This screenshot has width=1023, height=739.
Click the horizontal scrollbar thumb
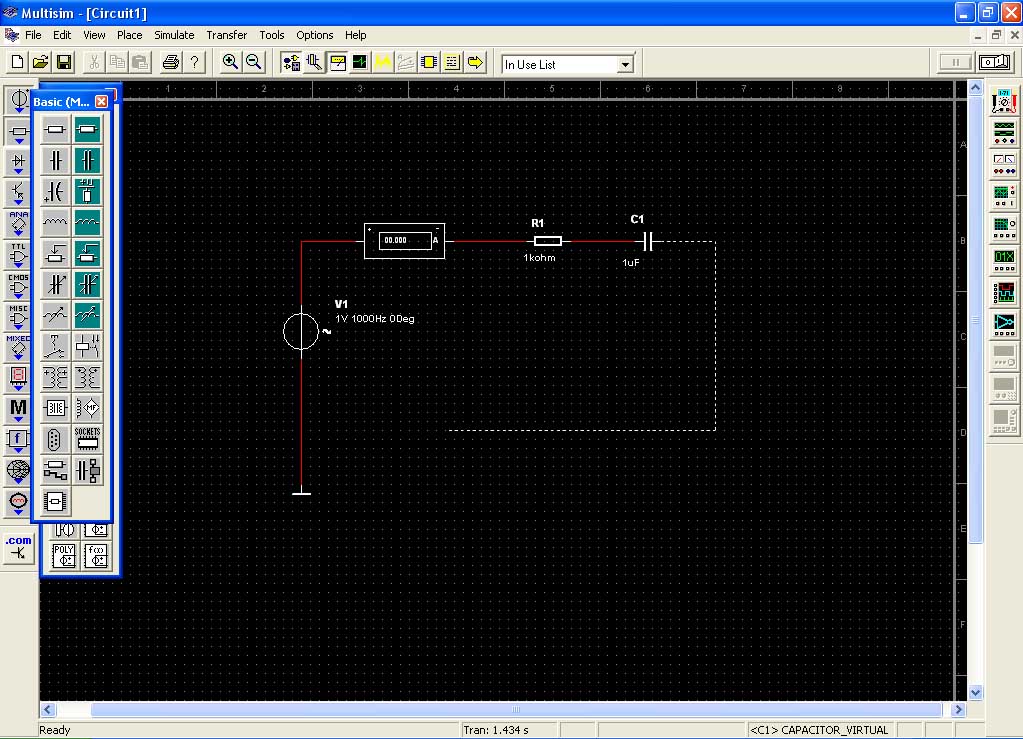click(515, 709)
